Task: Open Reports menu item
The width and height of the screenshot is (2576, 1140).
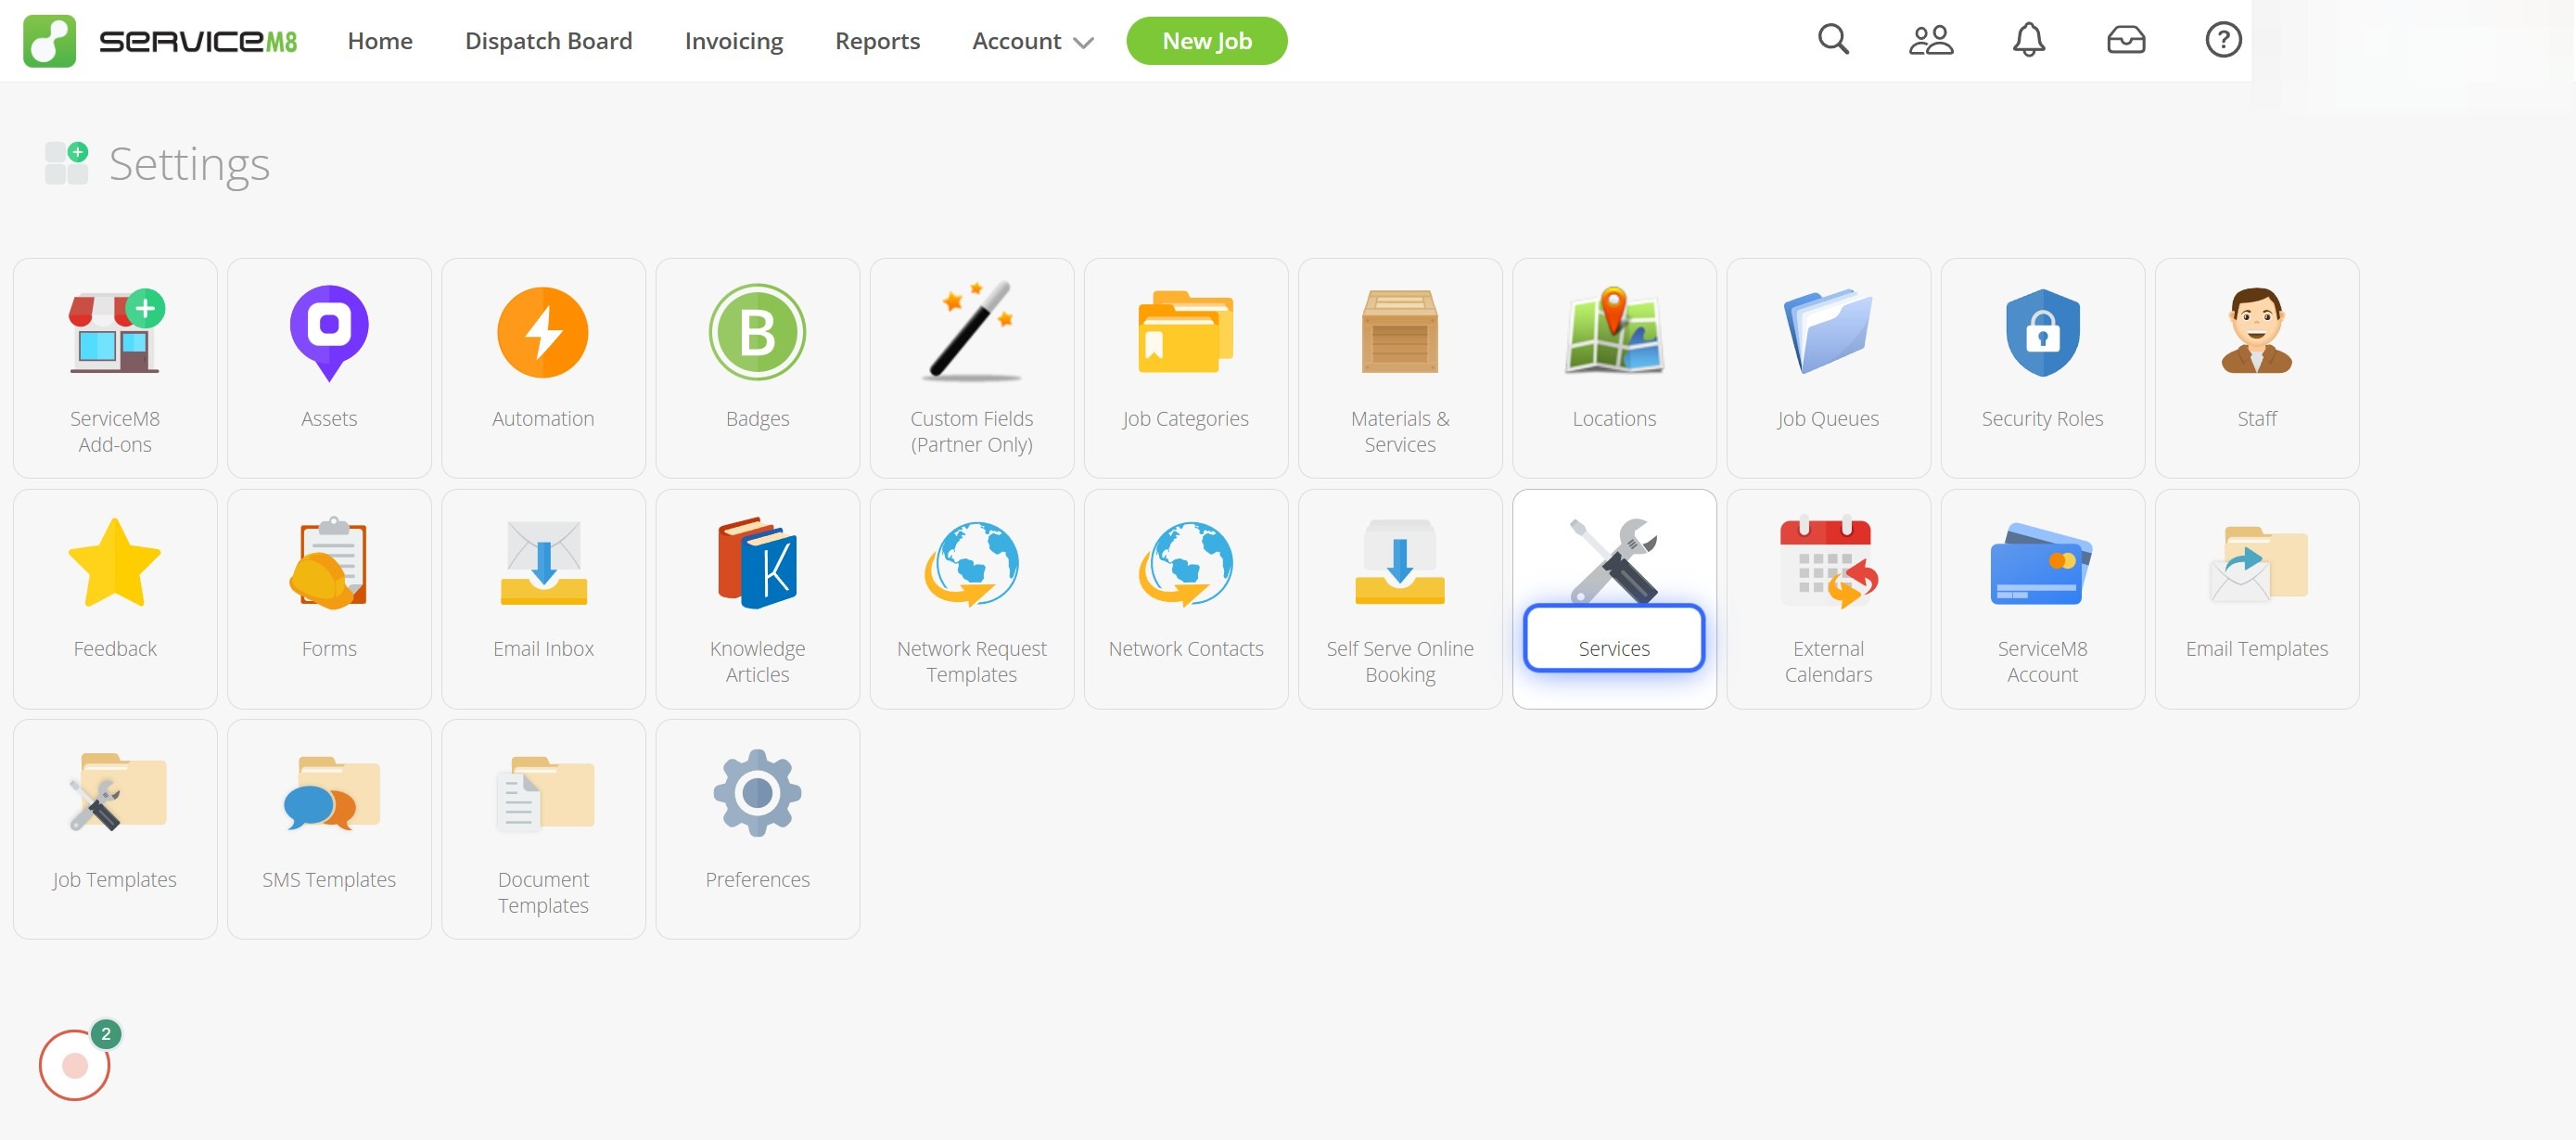Action: (877, 41)
